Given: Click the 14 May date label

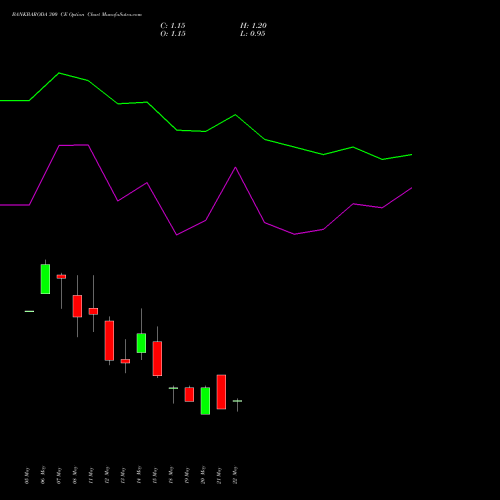Looking at the screenshot, I should tap(139, 475).
